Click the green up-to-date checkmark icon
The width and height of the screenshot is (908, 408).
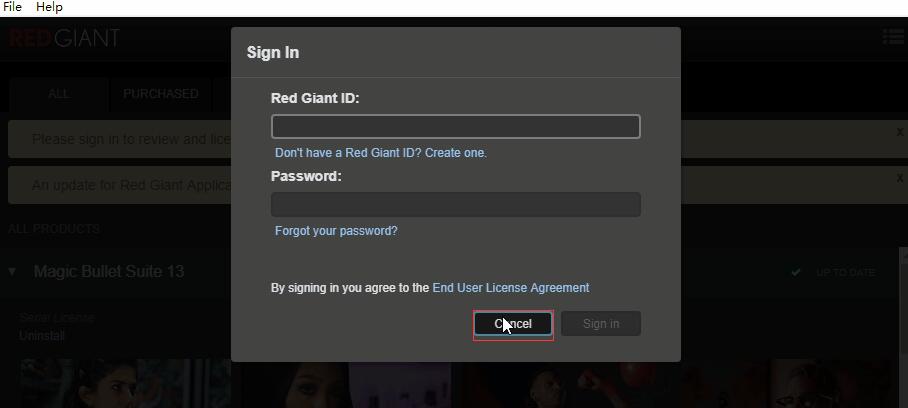796,272
